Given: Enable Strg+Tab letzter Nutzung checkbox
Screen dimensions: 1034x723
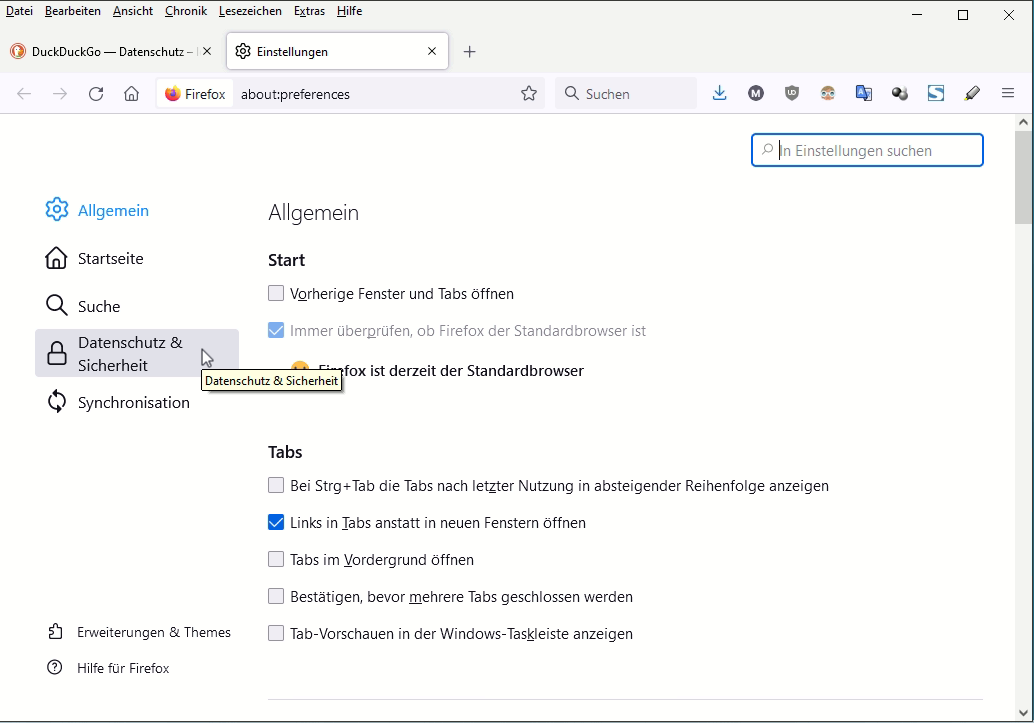Looking at the screenshot, I should click(276, 486).
